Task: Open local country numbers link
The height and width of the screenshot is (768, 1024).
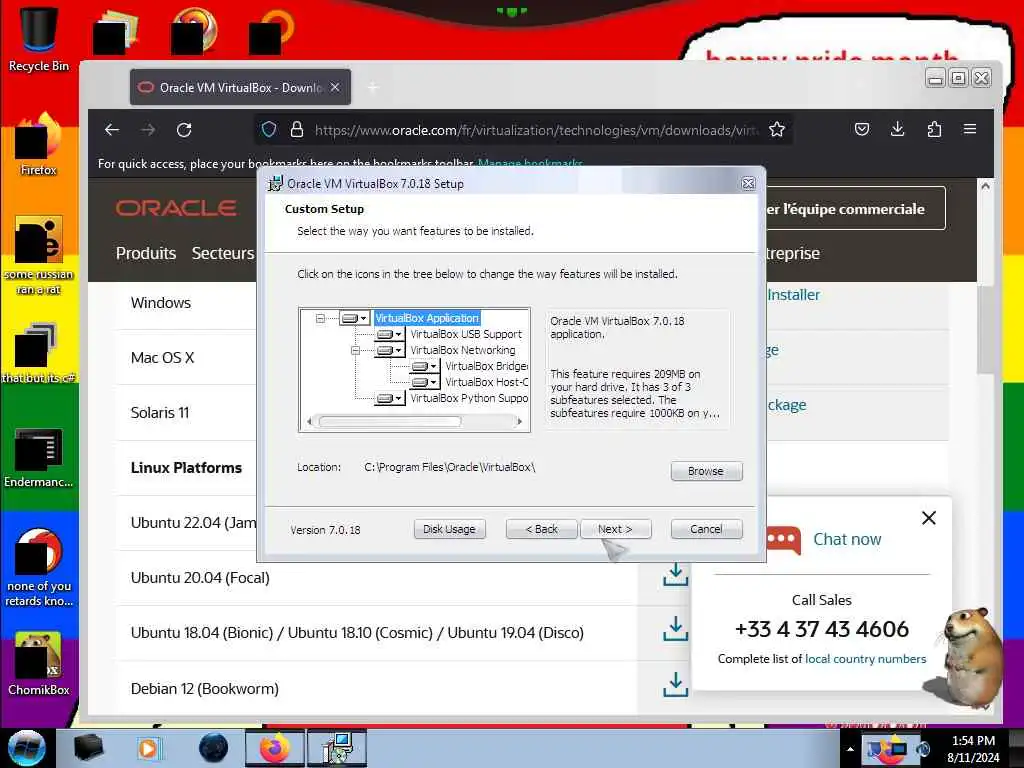Action: 865,659
